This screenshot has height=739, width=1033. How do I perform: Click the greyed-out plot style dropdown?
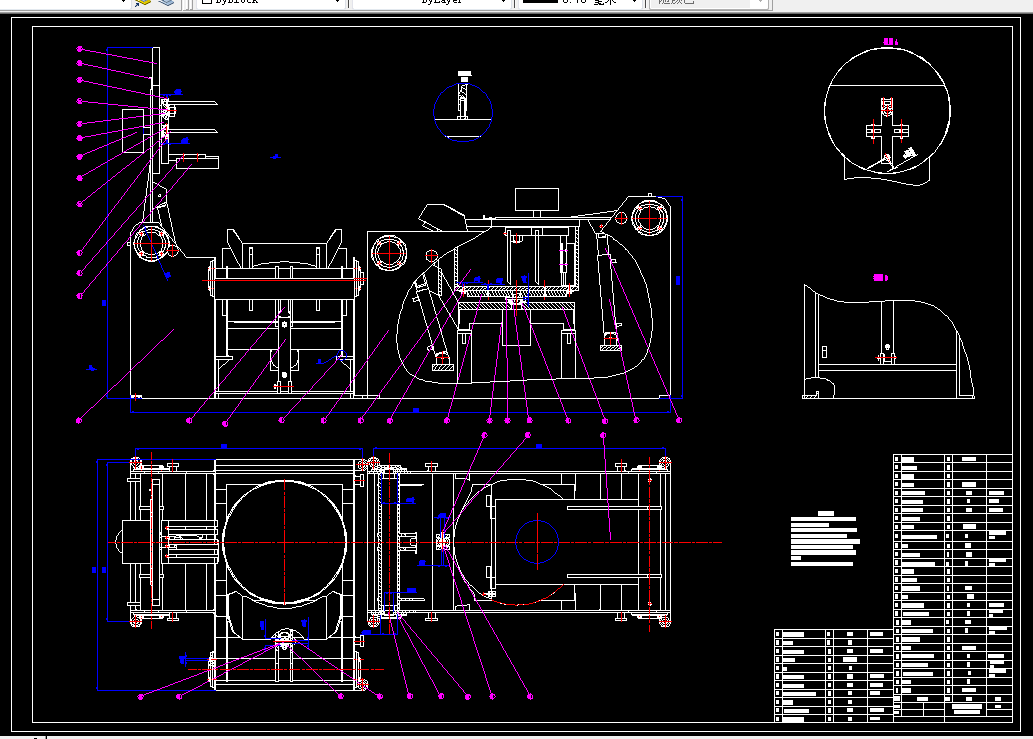[x=708, y=3]
